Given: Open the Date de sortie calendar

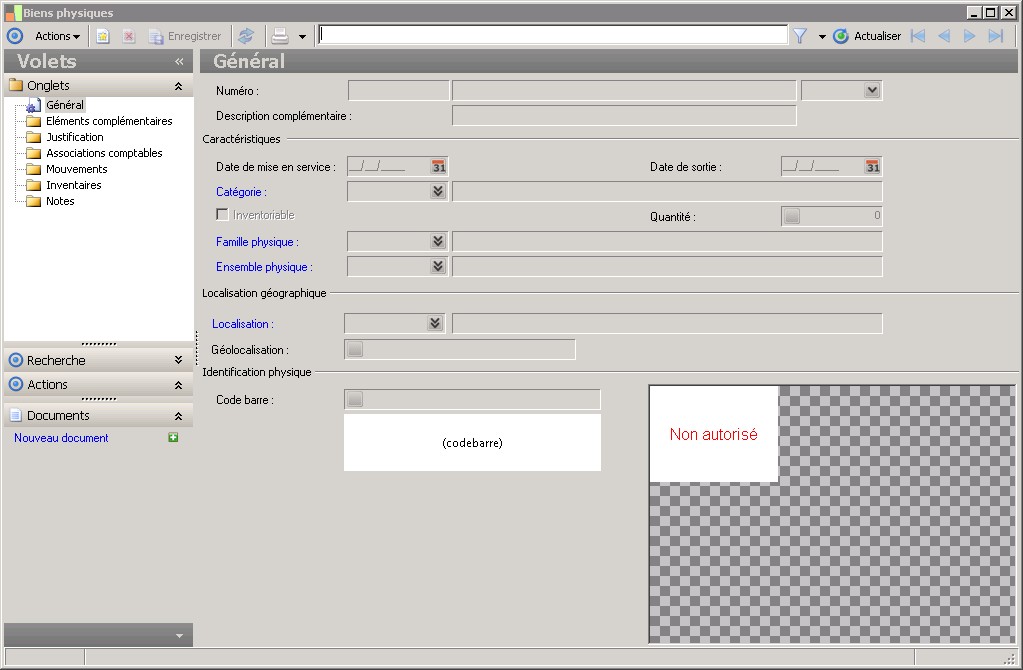Looking at the screenshot, I should pos(872,167).
